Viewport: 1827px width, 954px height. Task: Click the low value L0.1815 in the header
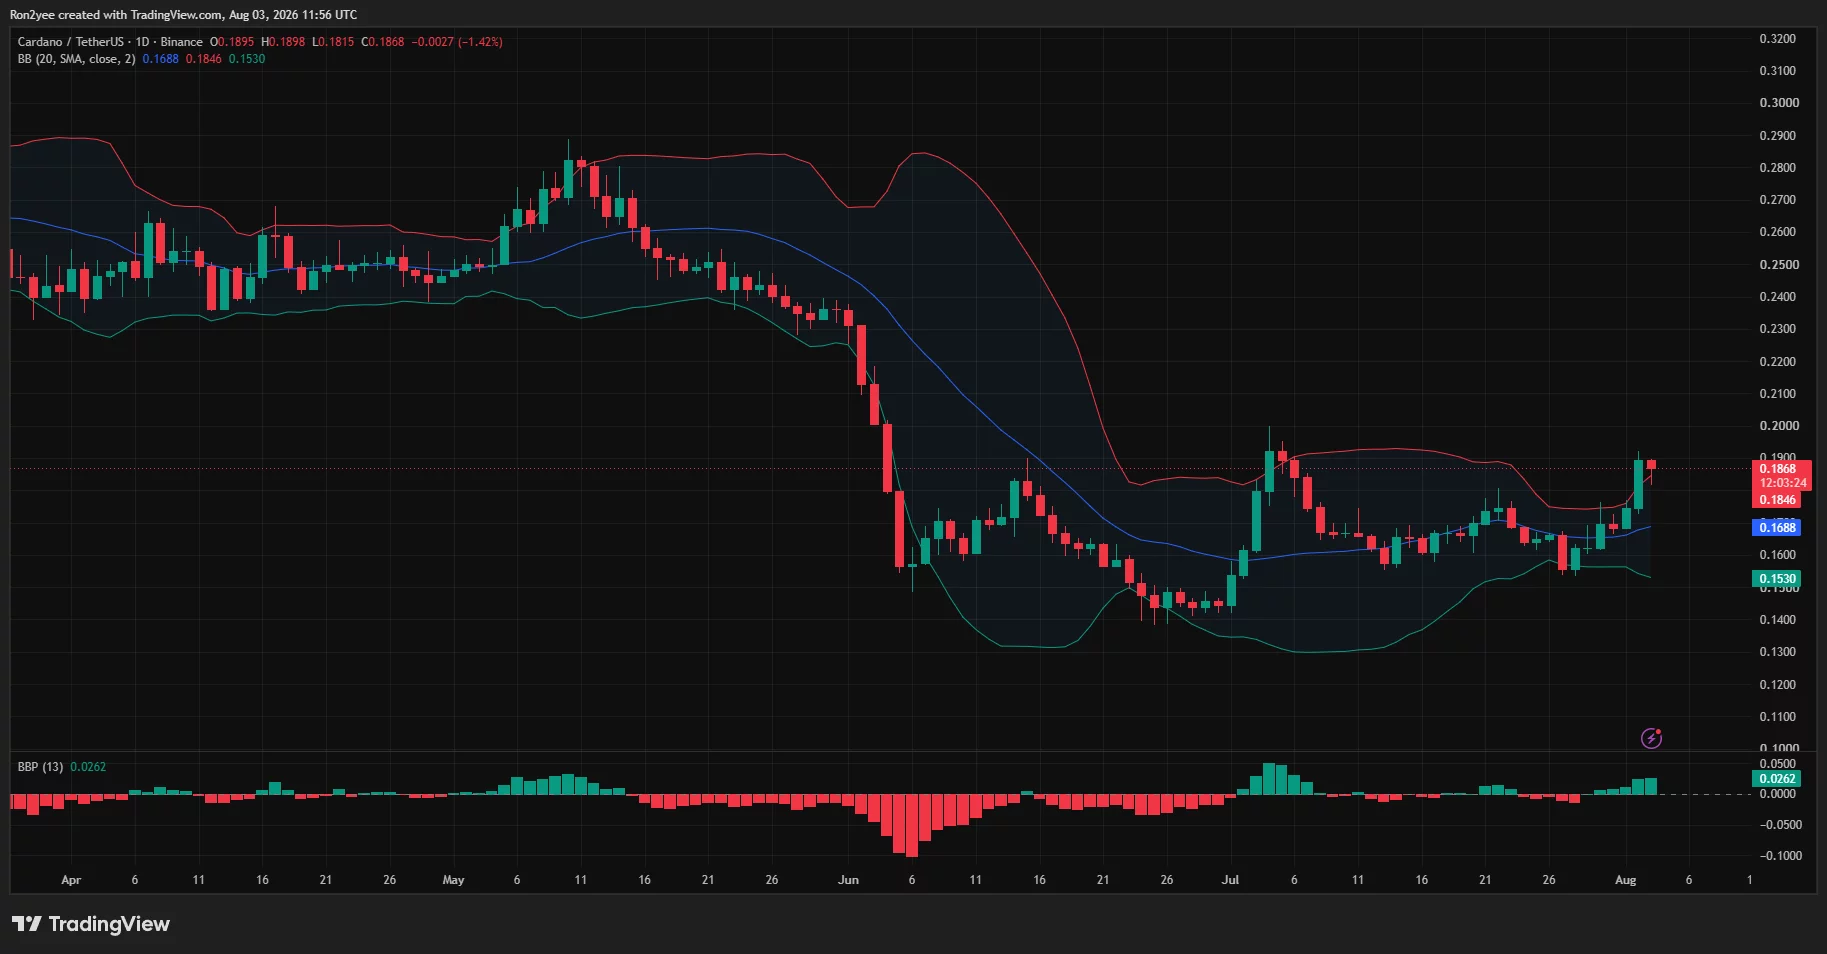point(333,42)
